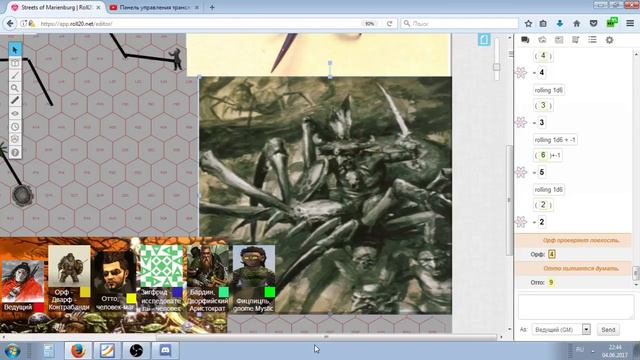Image resolution: width=640 pixels, height=360 pixels.
Task: Open the dice rolling tool
Action: click(x=15, y=139)
